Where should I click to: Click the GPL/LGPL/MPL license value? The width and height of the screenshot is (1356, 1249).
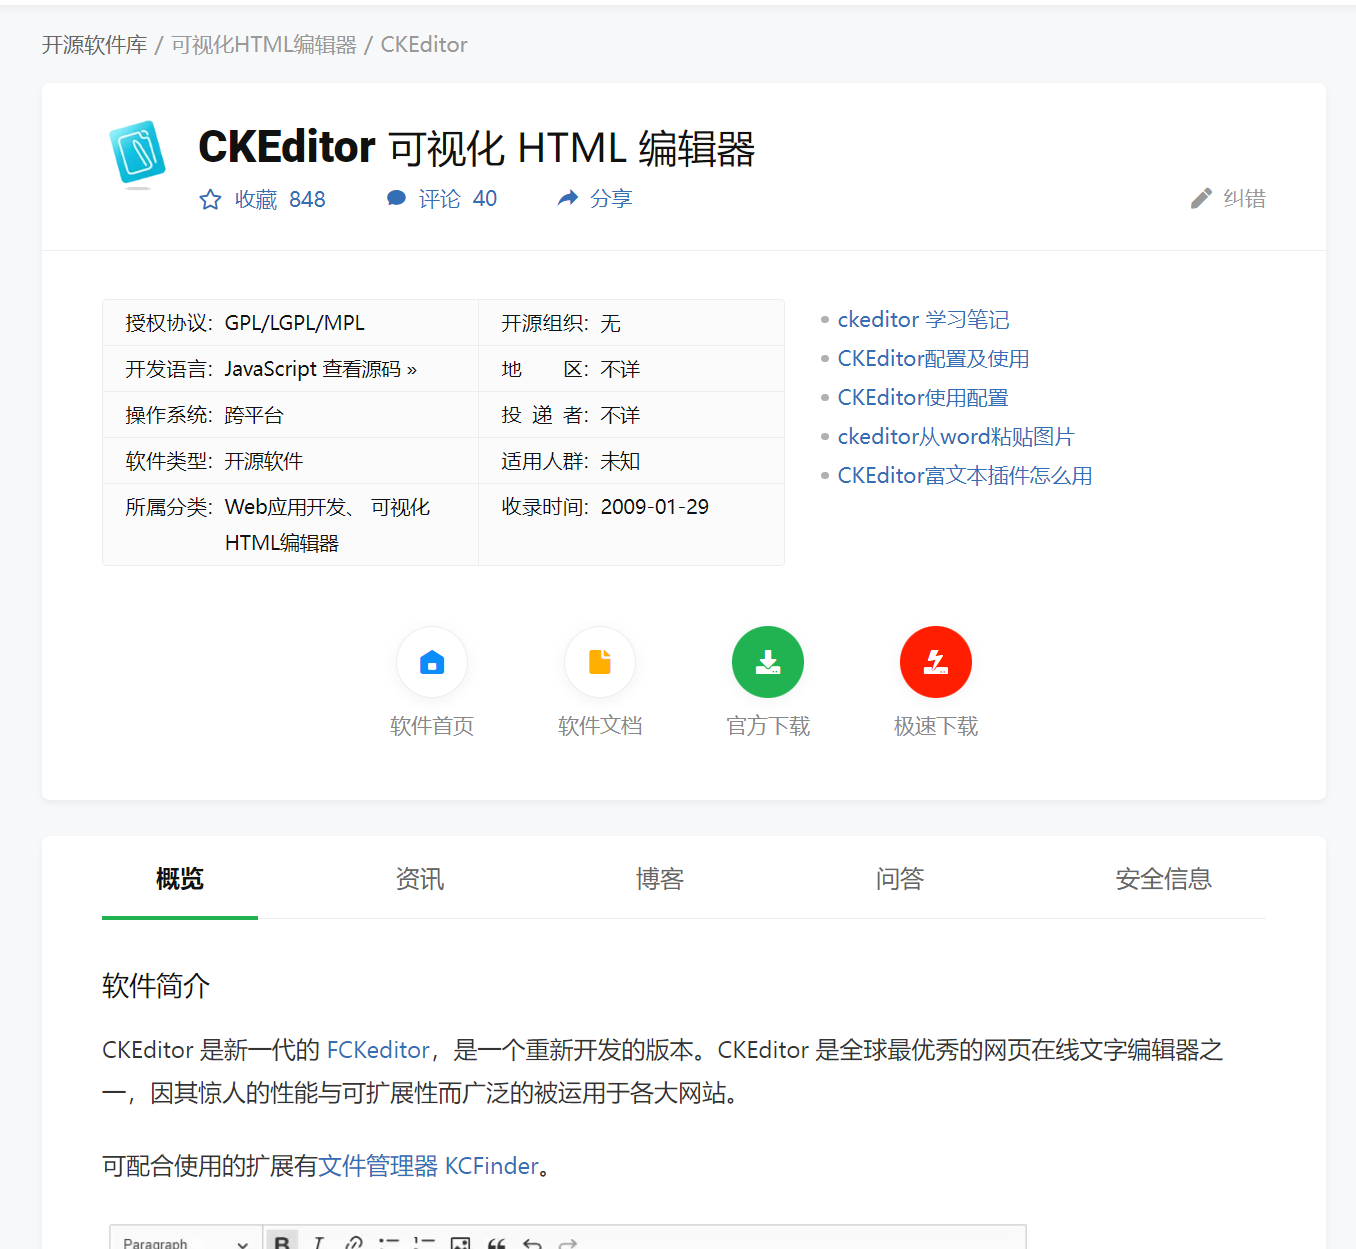coord(295,323)
